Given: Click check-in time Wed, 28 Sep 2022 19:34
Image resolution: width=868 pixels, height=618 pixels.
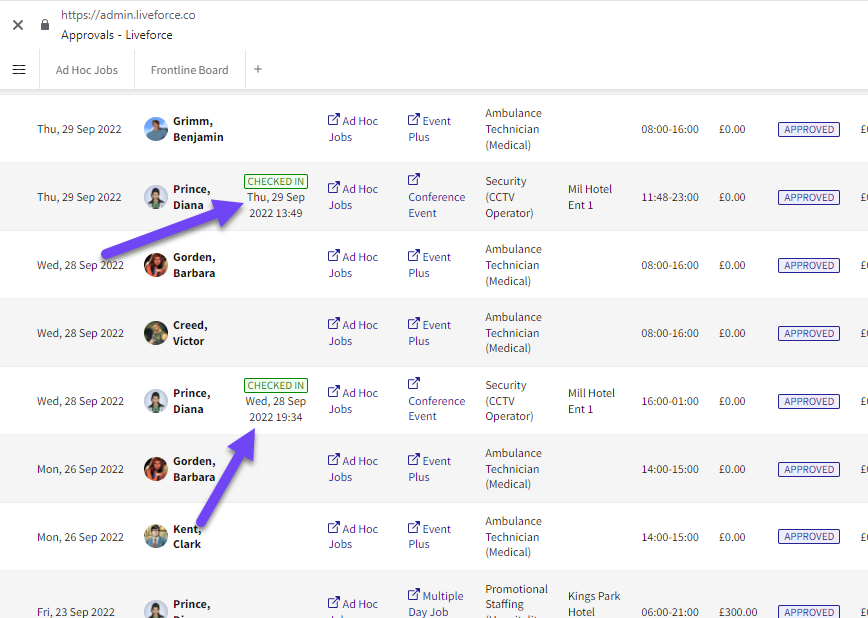Looking at the screenshot, I should pyautogui.click(x=276, y=409).
